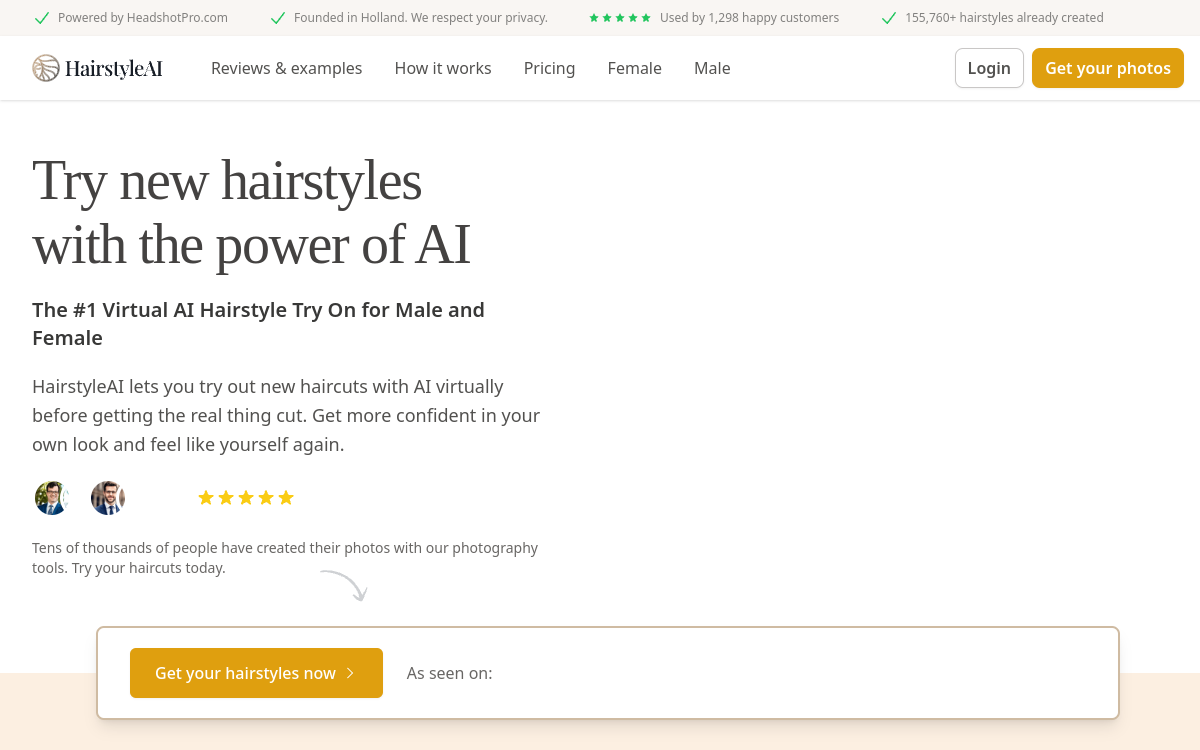Click the "As seen on:" area

(449, 673)
